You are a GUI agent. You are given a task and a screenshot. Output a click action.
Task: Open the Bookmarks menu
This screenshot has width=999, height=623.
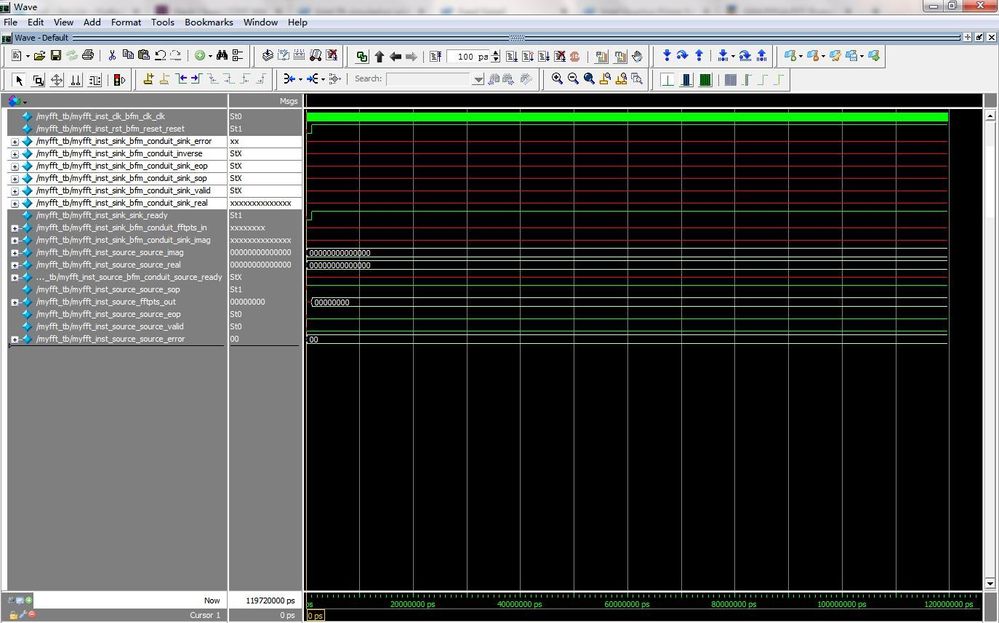(x=208, y=22)
